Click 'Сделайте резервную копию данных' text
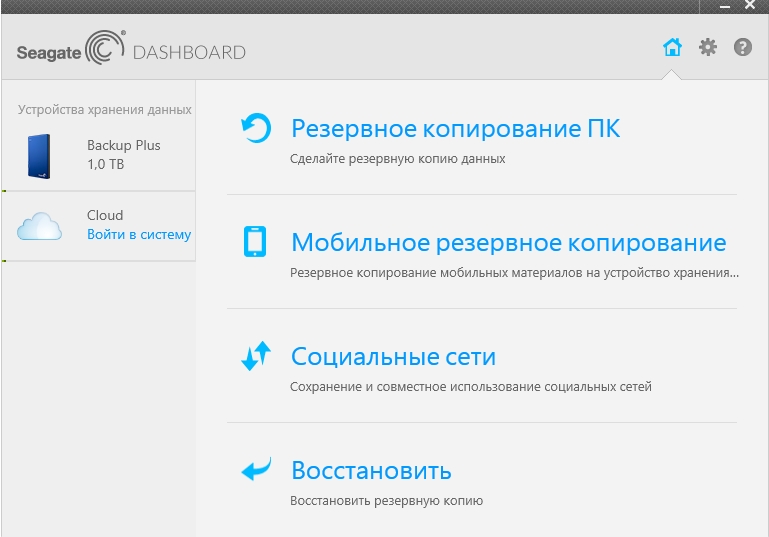The width and height of the screenshot is (769, 537). [397, 159]
